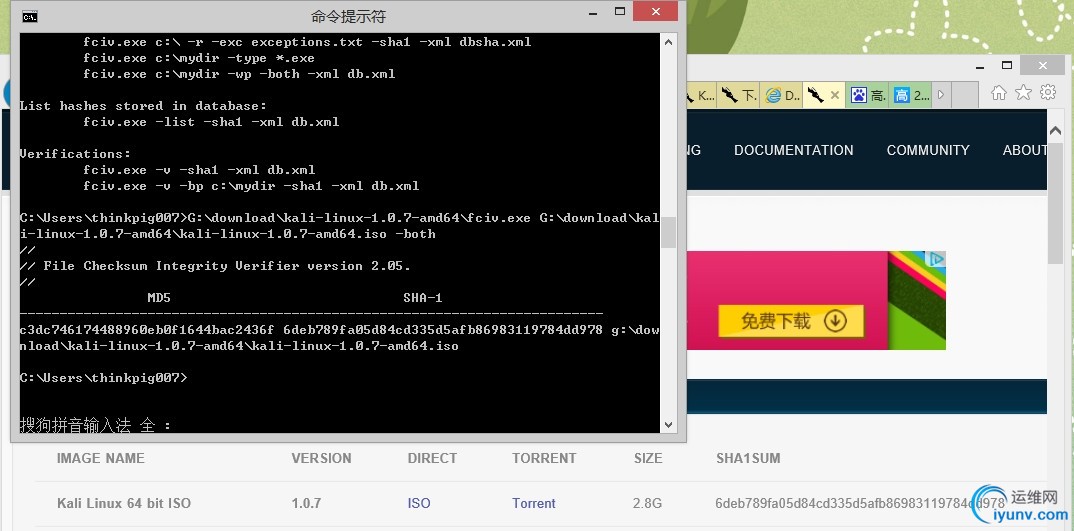Image resolution: width=1074 pixels, height=531 pixels.
Task: Click the 免费下载 ad button
Action: (x=791, y=321)
